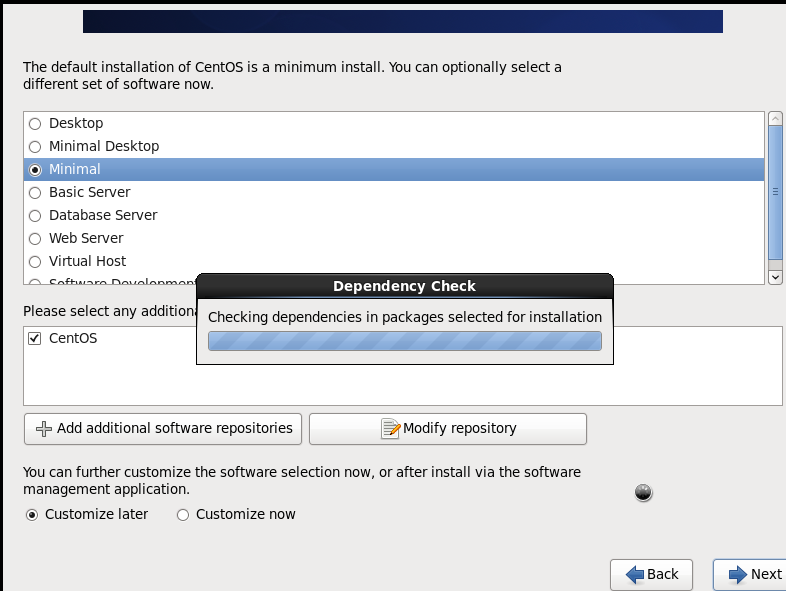Select the Web Server install type
Screen dimensions: 786x591
[x=36, y=239]
